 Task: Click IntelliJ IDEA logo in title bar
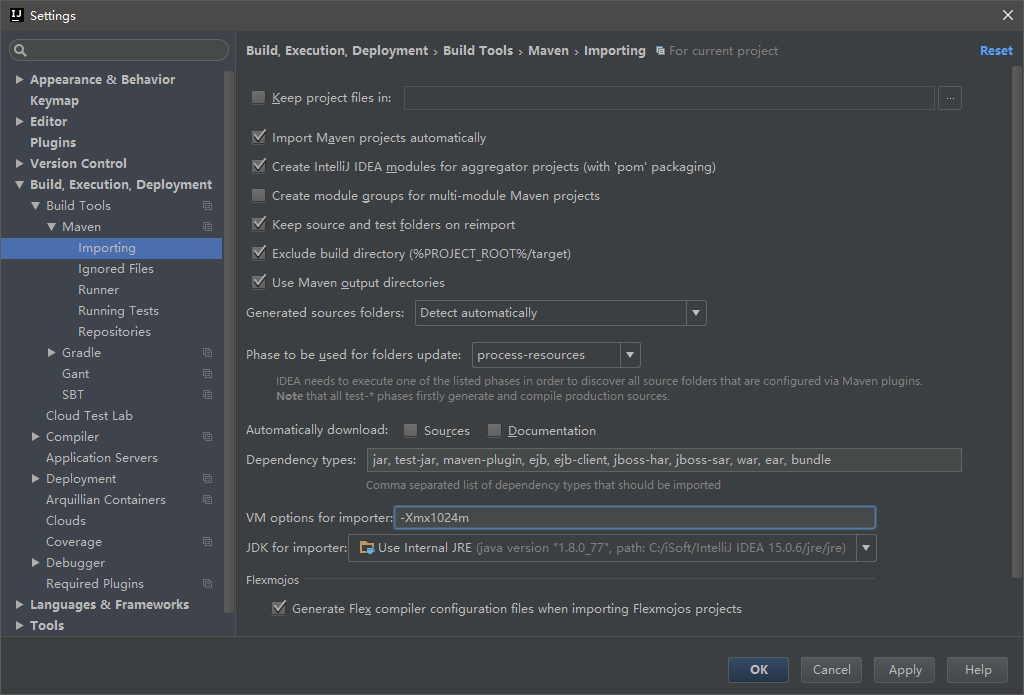pos(16,15)
